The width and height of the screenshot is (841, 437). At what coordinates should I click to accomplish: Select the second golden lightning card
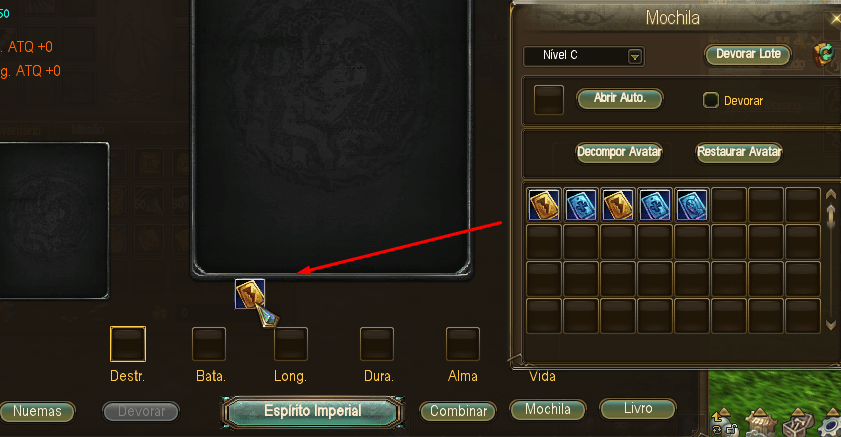click(618, 204)
